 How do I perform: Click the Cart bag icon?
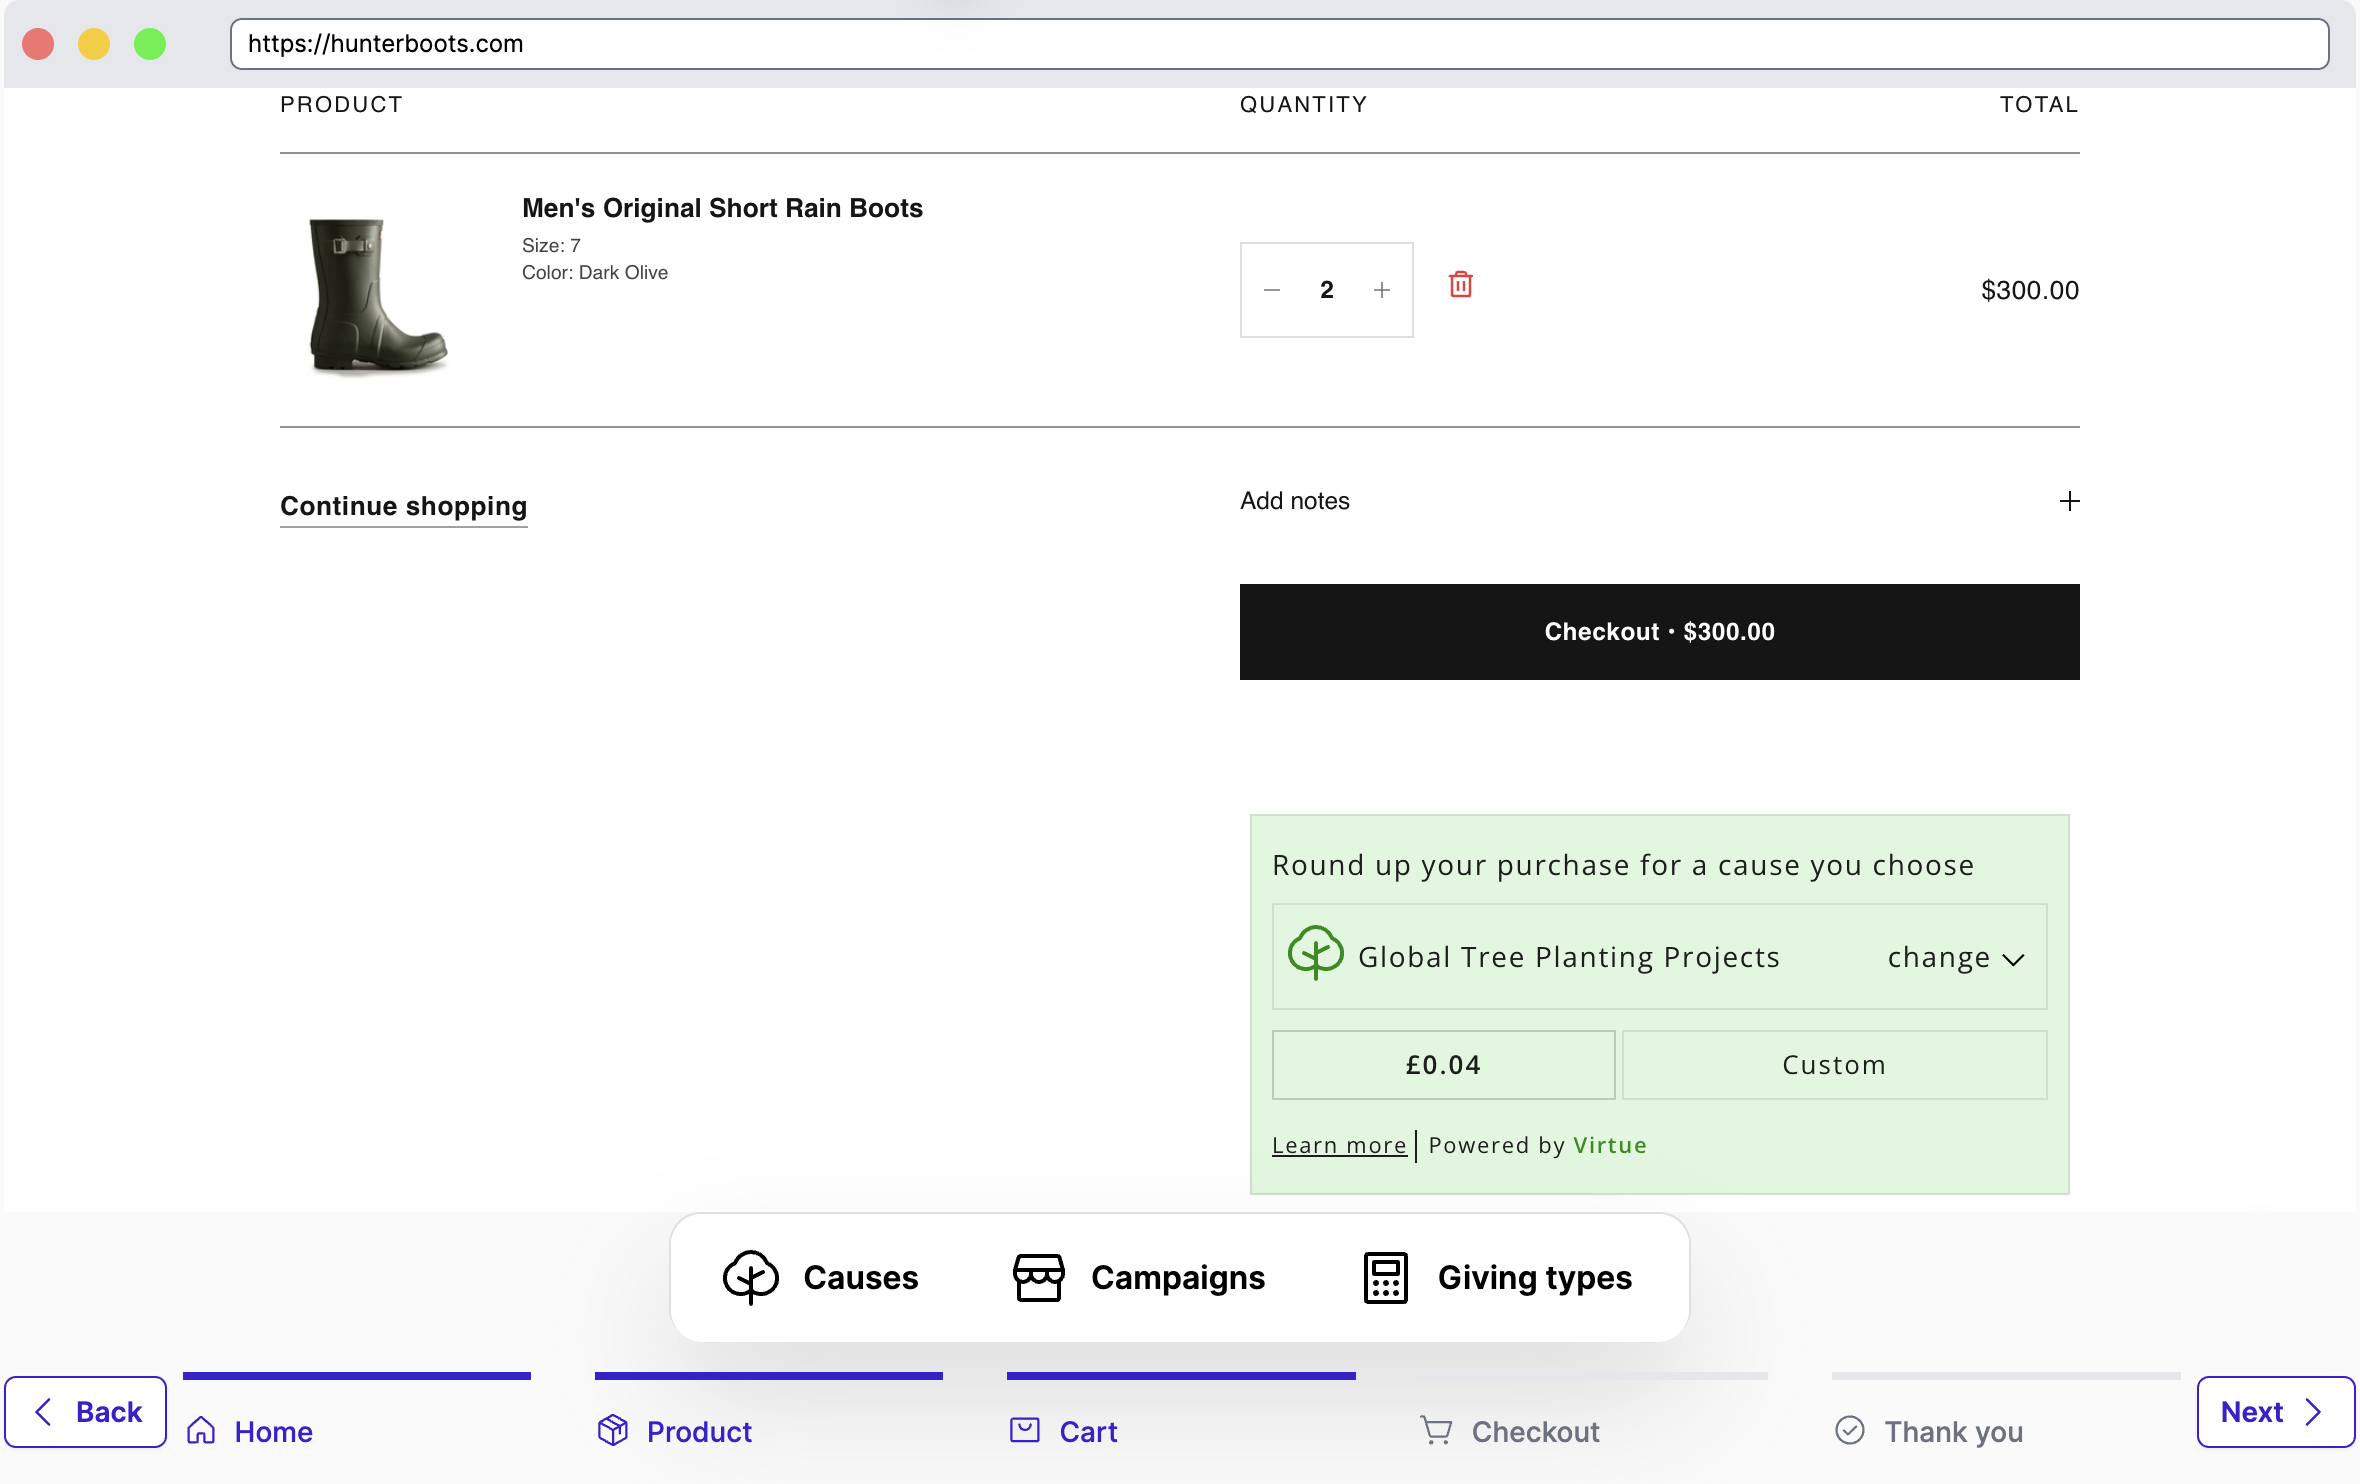[1023, 1431]
